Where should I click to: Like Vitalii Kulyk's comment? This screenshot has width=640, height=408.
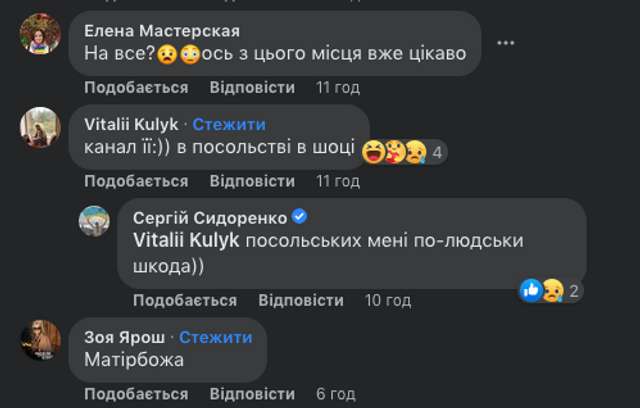click(x=136, y=181)
